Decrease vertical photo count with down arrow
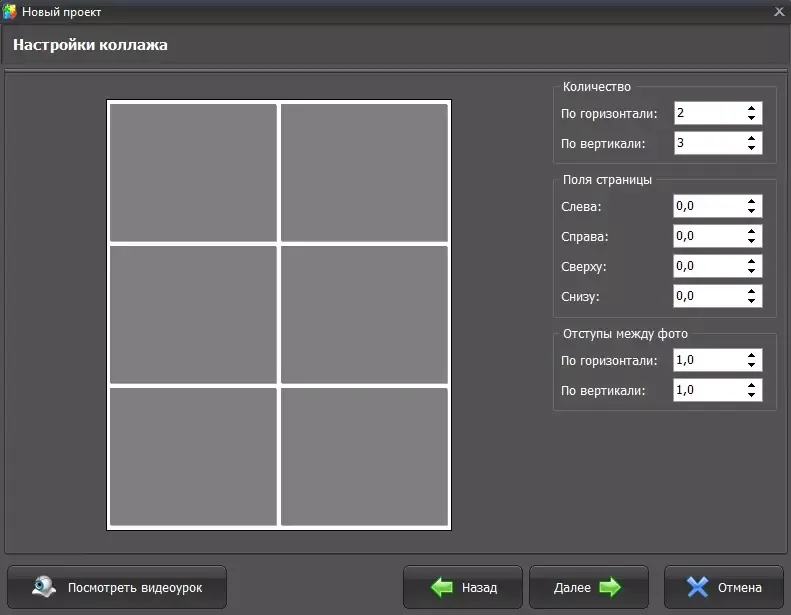This screenshot has width=791, height=615. pyautogui.click(x=751, y=148)
